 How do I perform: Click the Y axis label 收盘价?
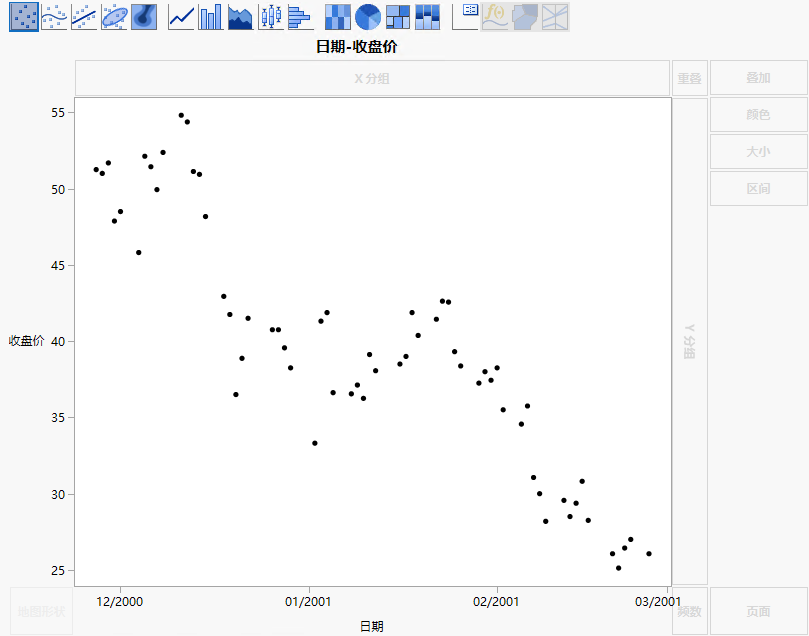coord(26,341)
